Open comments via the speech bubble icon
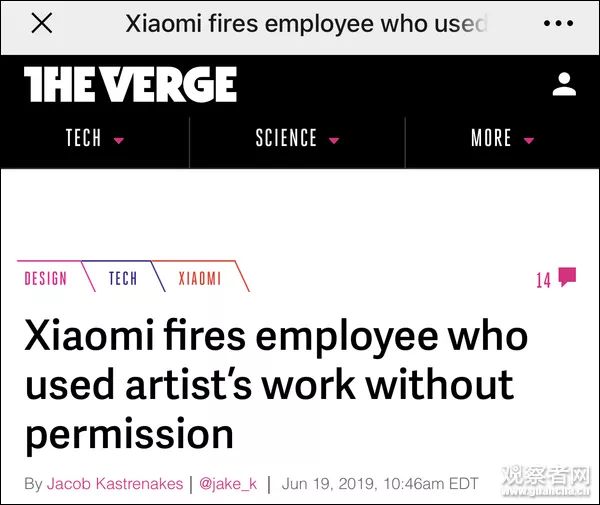Screen dimensions: 600x505 pos(567,277)
